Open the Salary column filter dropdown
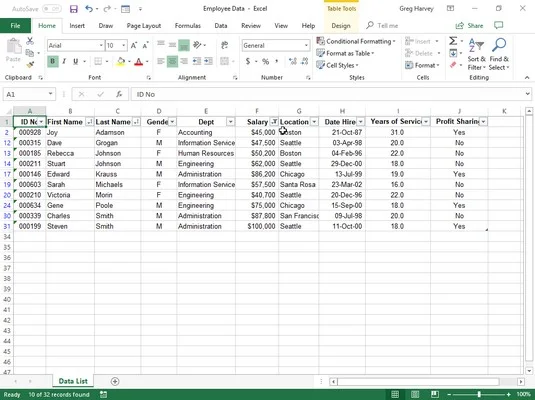The image size is (535, 400). click(x=274, y=122)
